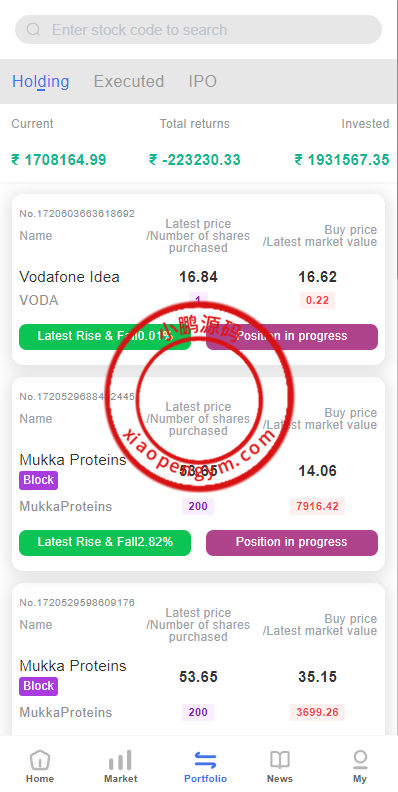Image resolution: width=398 pixels, height=792 pixels.
Task: Click Latest Rise & Fall 2.82% button
Action: tap(105, 542)
